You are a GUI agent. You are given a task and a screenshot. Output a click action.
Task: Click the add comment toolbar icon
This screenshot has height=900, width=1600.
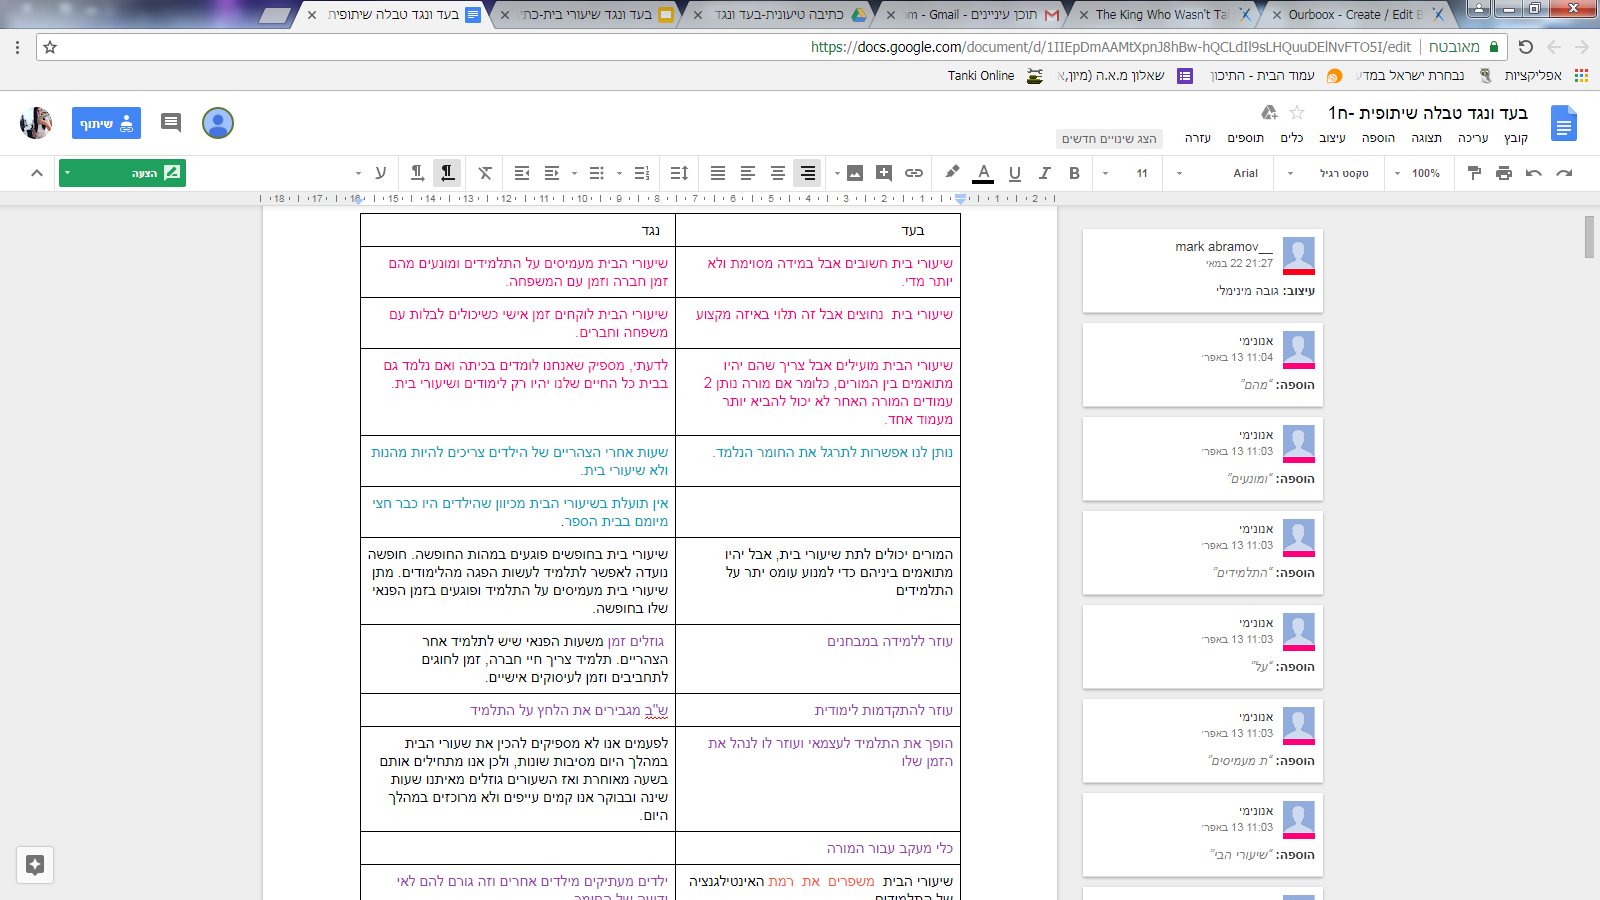pos(883,173)
